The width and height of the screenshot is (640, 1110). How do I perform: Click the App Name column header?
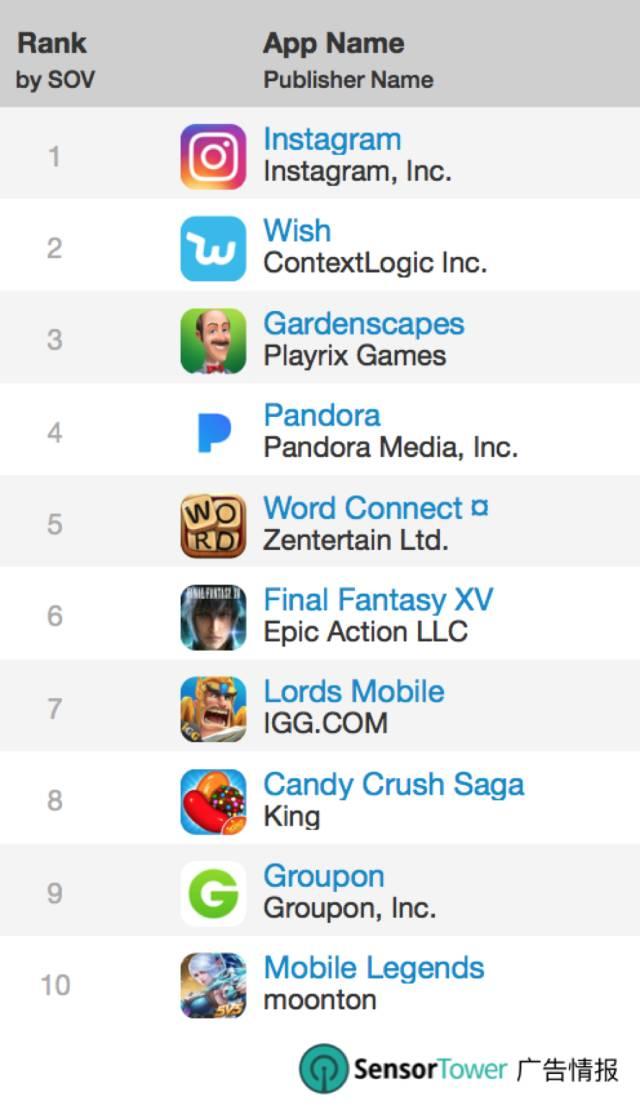pos(334,44)
